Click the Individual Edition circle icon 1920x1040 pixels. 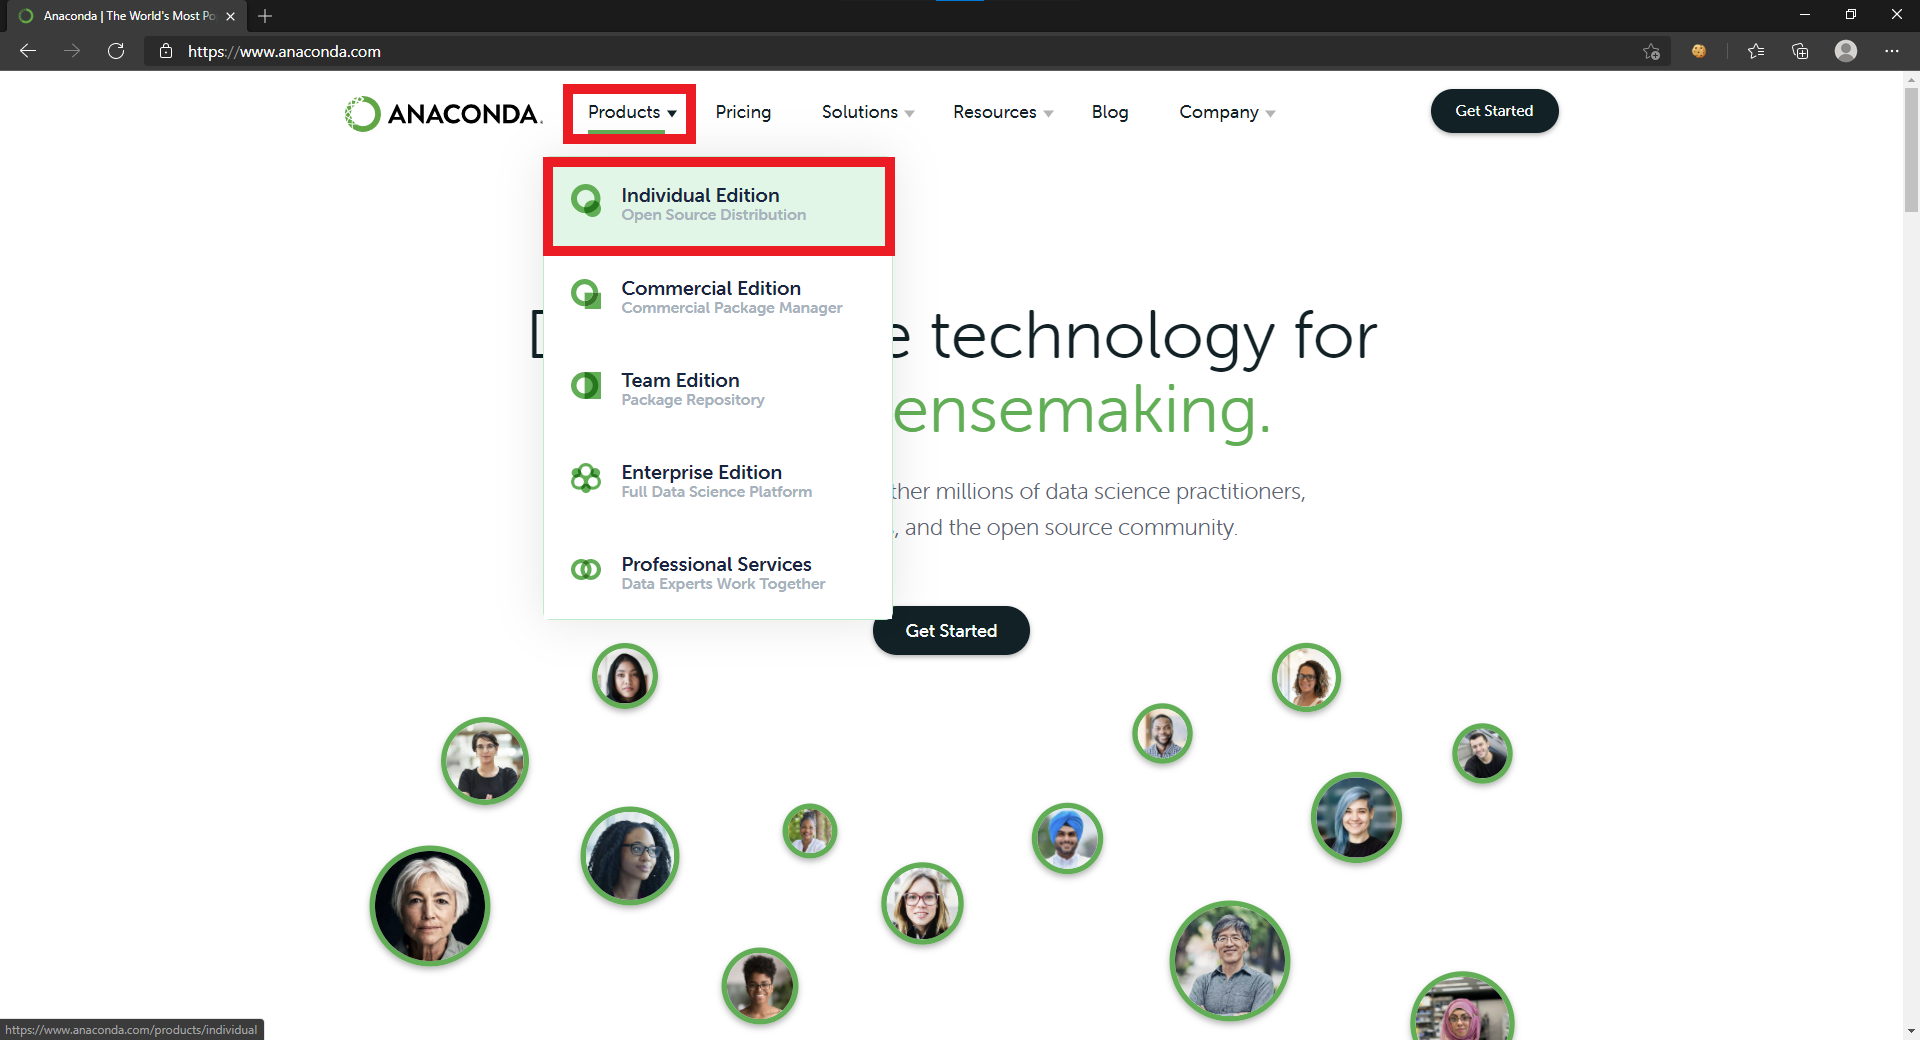point(586,201)
